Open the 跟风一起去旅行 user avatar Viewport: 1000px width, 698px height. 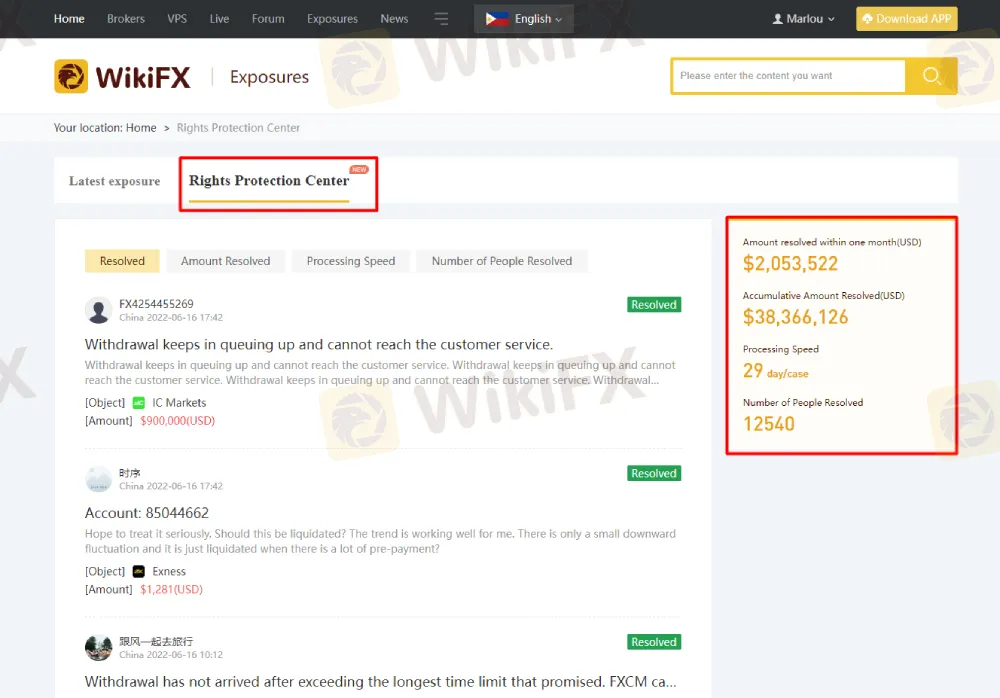[x=98, y=648]
